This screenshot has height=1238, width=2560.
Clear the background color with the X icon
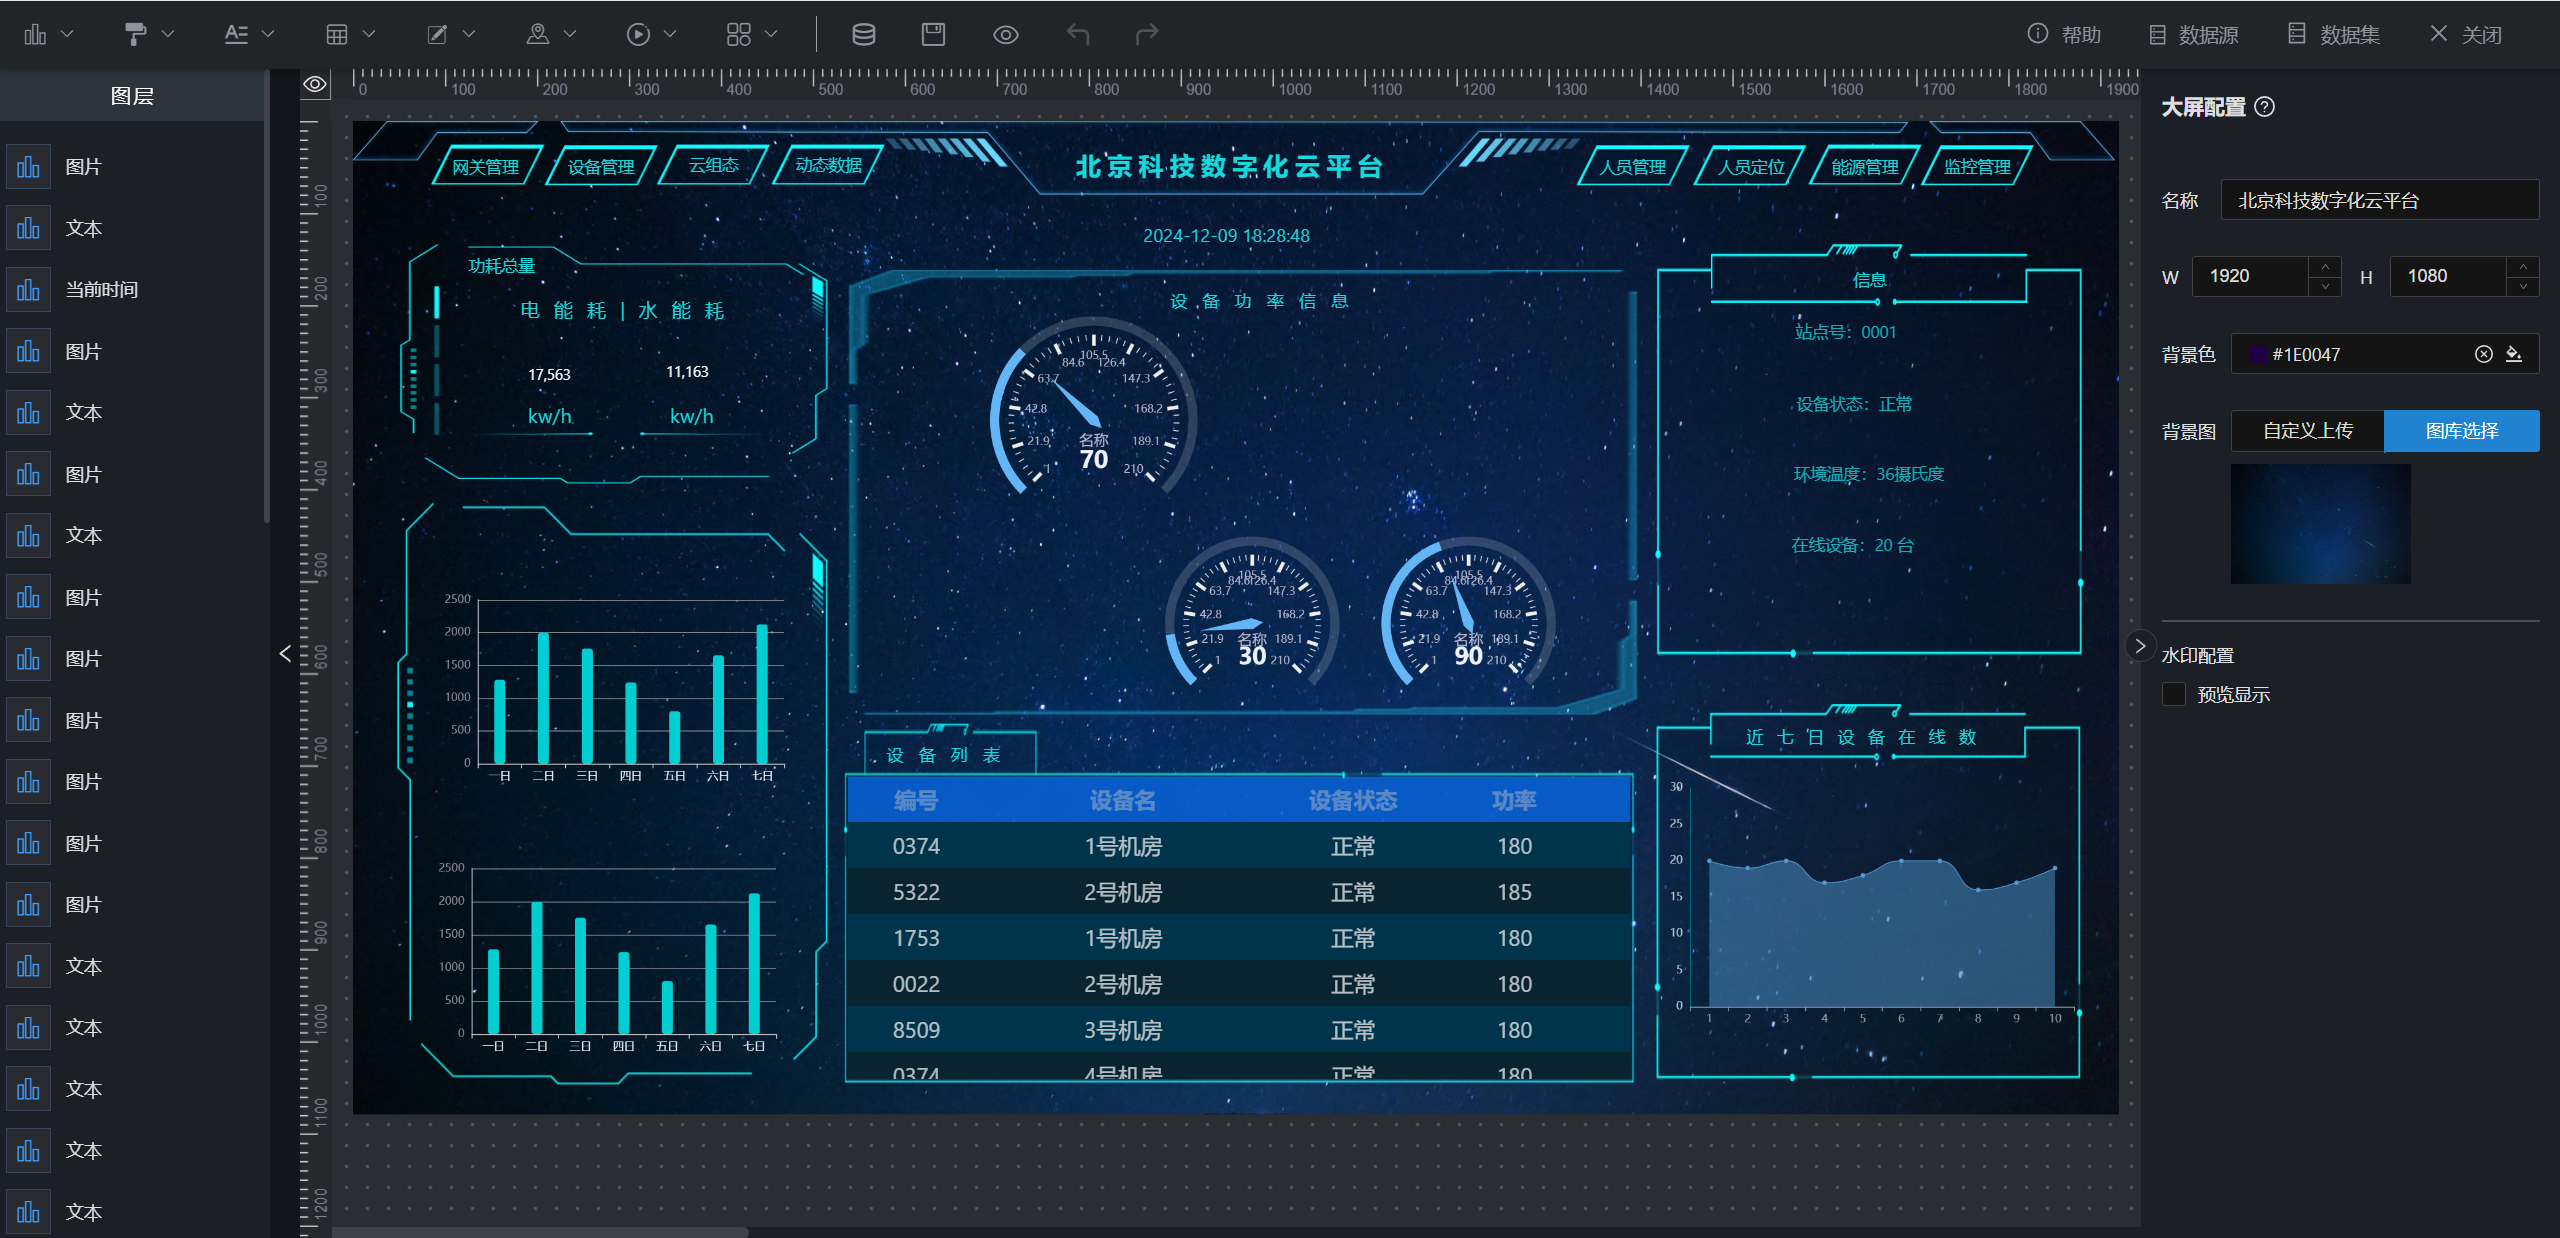pos(2483,354)
